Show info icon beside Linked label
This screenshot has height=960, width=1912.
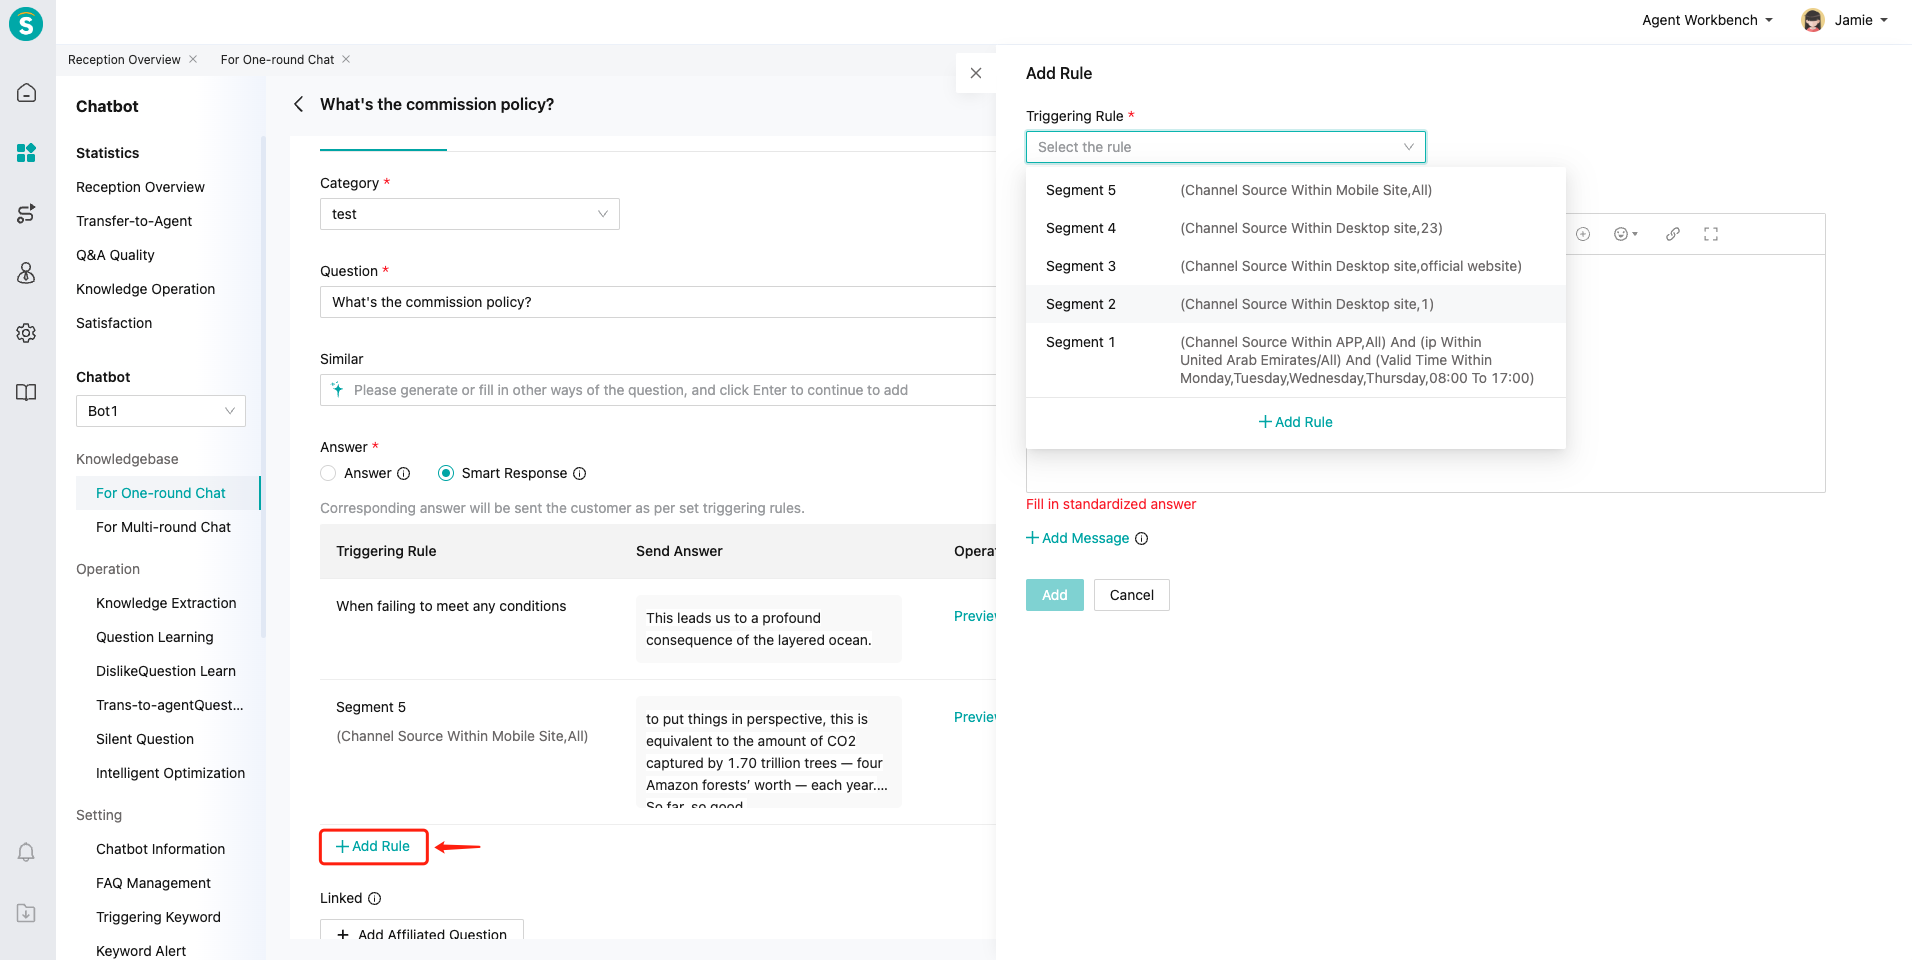click(375, 898)
